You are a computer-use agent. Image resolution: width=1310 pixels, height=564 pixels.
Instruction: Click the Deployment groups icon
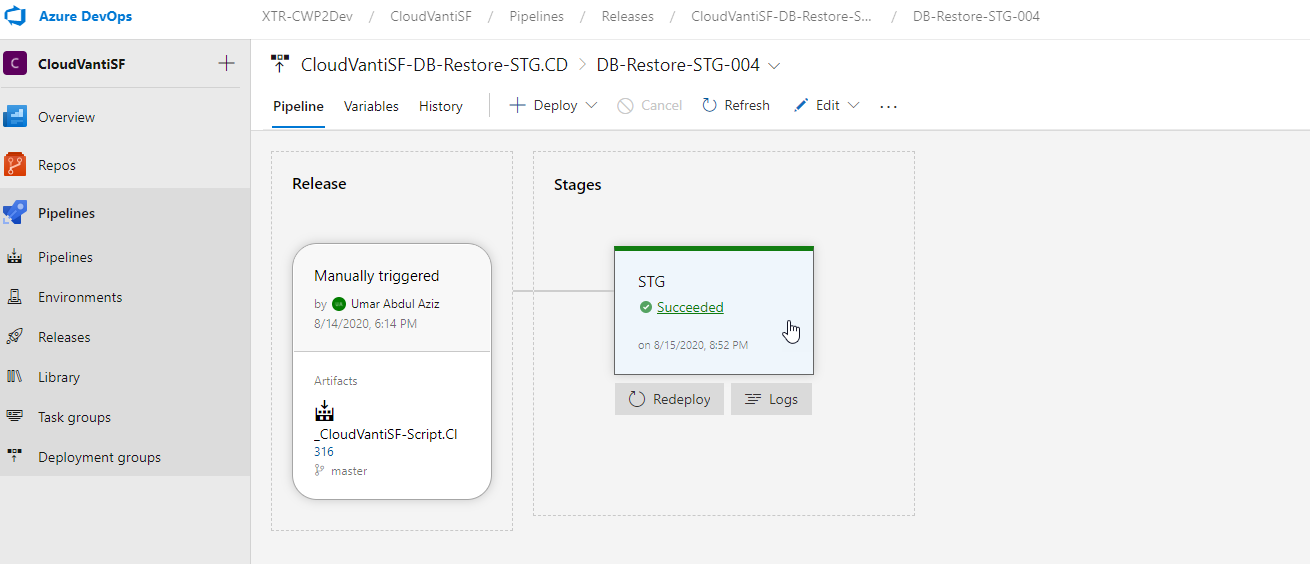click(15, 456)
